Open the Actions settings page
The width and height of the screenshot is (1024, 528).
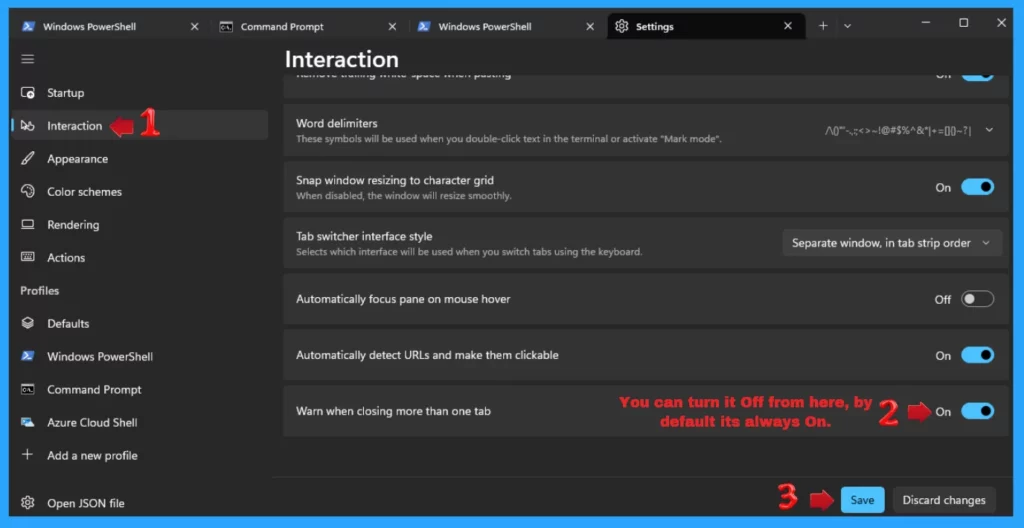pos(140,257)
